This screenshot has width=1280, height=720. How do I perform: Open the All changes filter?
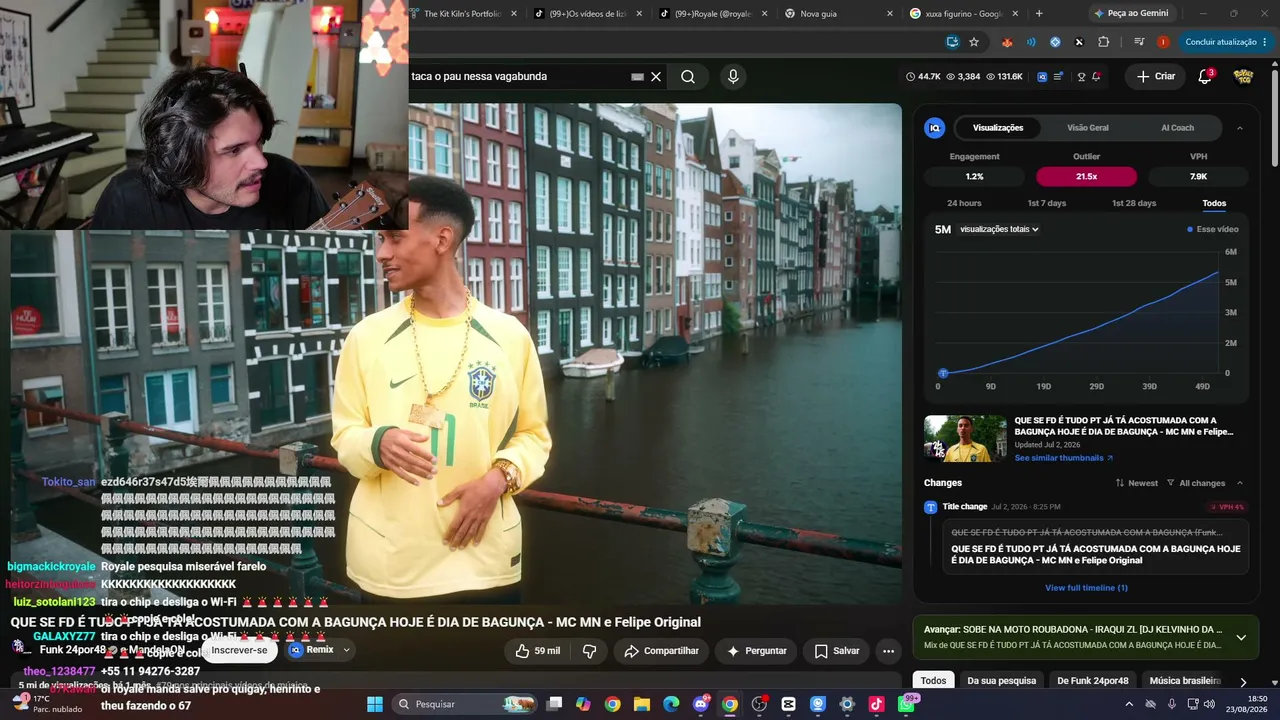pos(1196,483)
